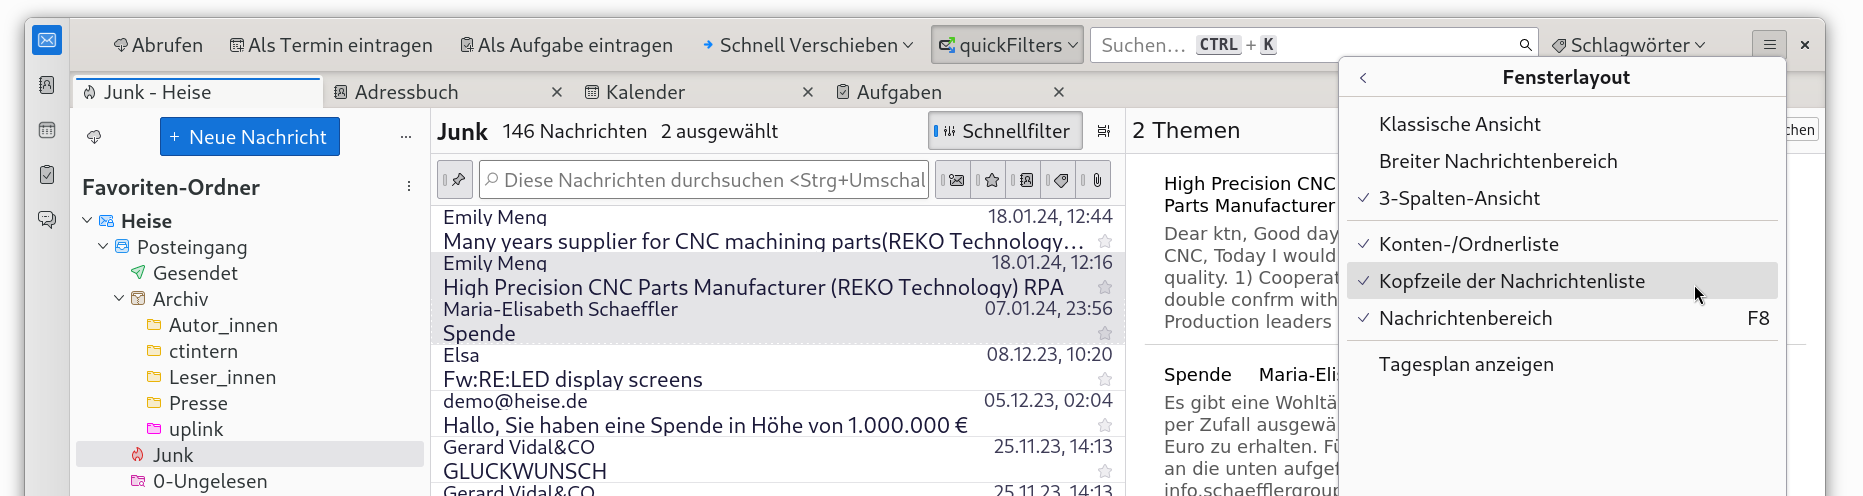Uncheck the Konten-/Ordnerliste layout option
Screen dimensions: 1863x496
pos(1468,244)
